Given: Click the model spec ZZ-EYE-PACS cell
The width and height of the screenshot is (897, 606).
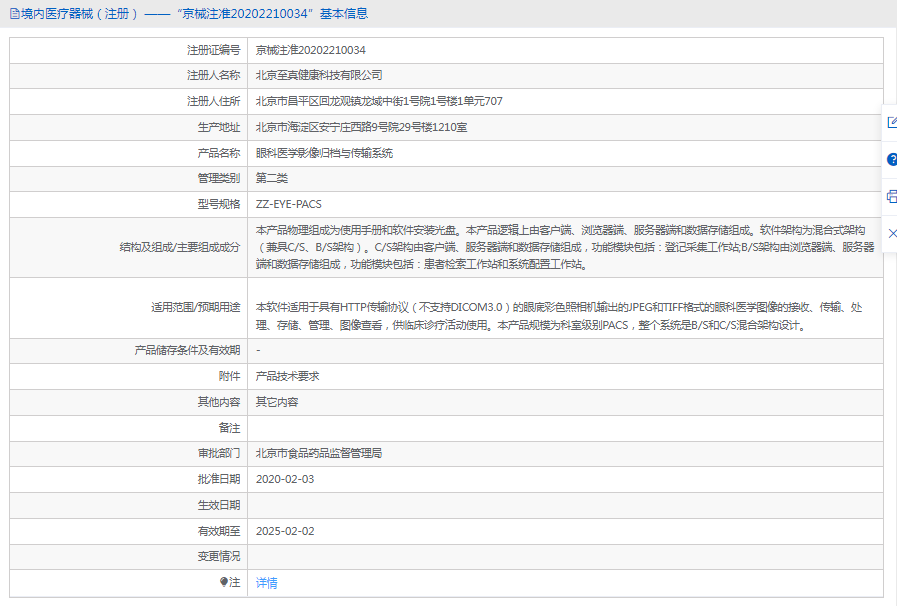Looking at the screenshot, I should 288,204.
